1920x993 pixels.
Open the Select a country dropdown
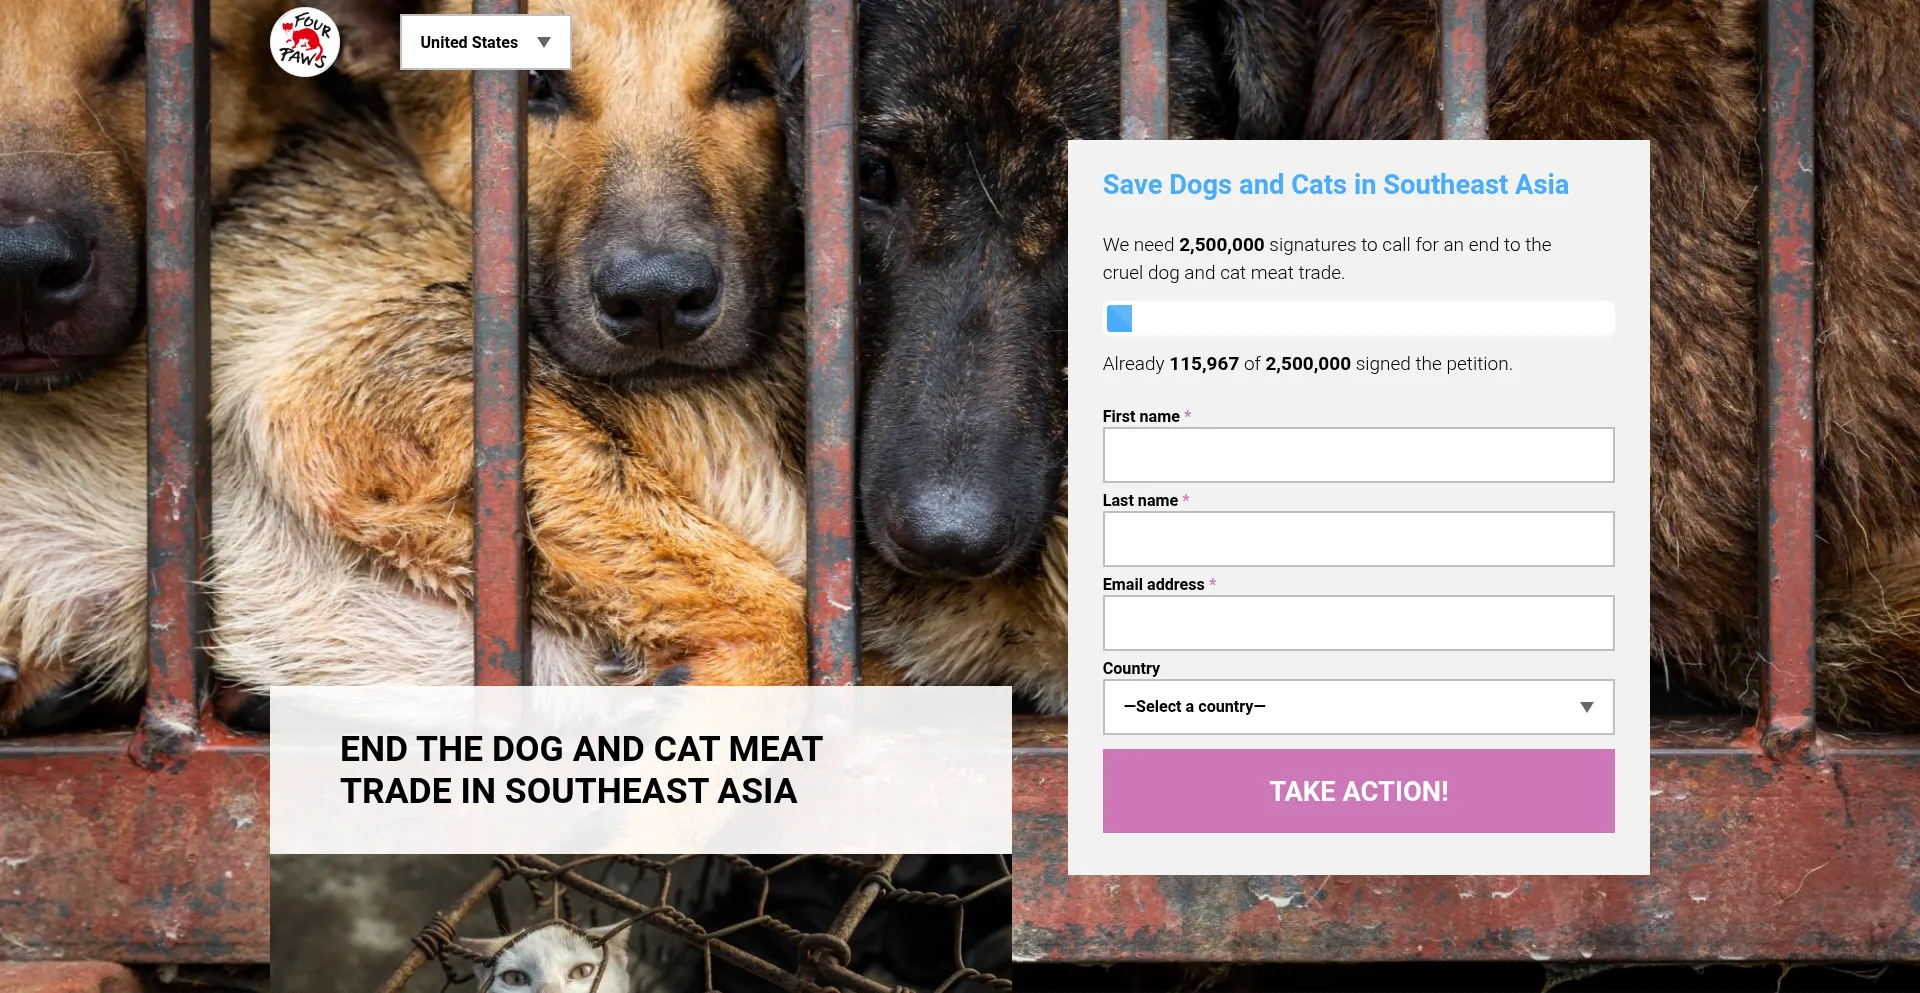pyautogui.click(x=1358, y=707)
